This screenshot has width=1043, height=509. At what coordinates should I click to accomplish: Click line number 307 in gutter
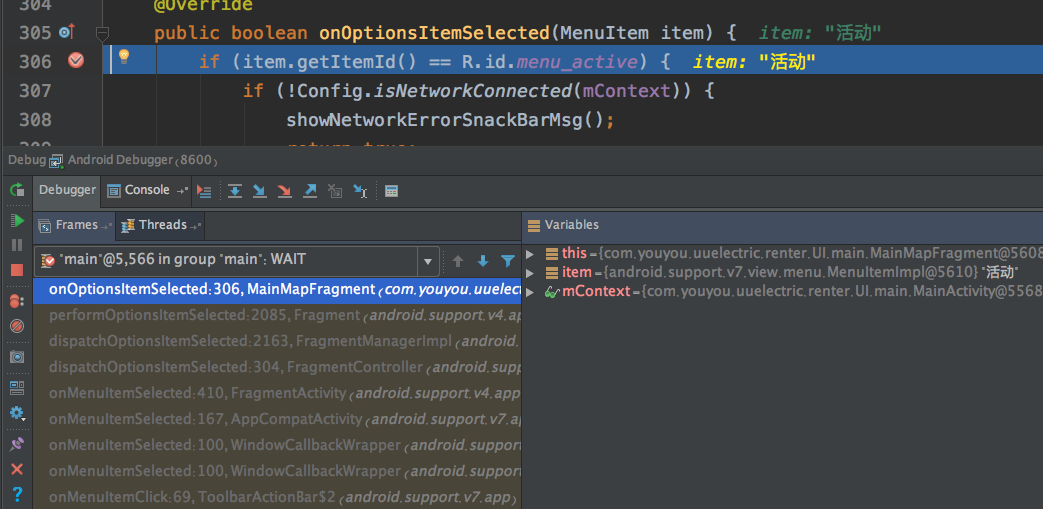[35, 90]
